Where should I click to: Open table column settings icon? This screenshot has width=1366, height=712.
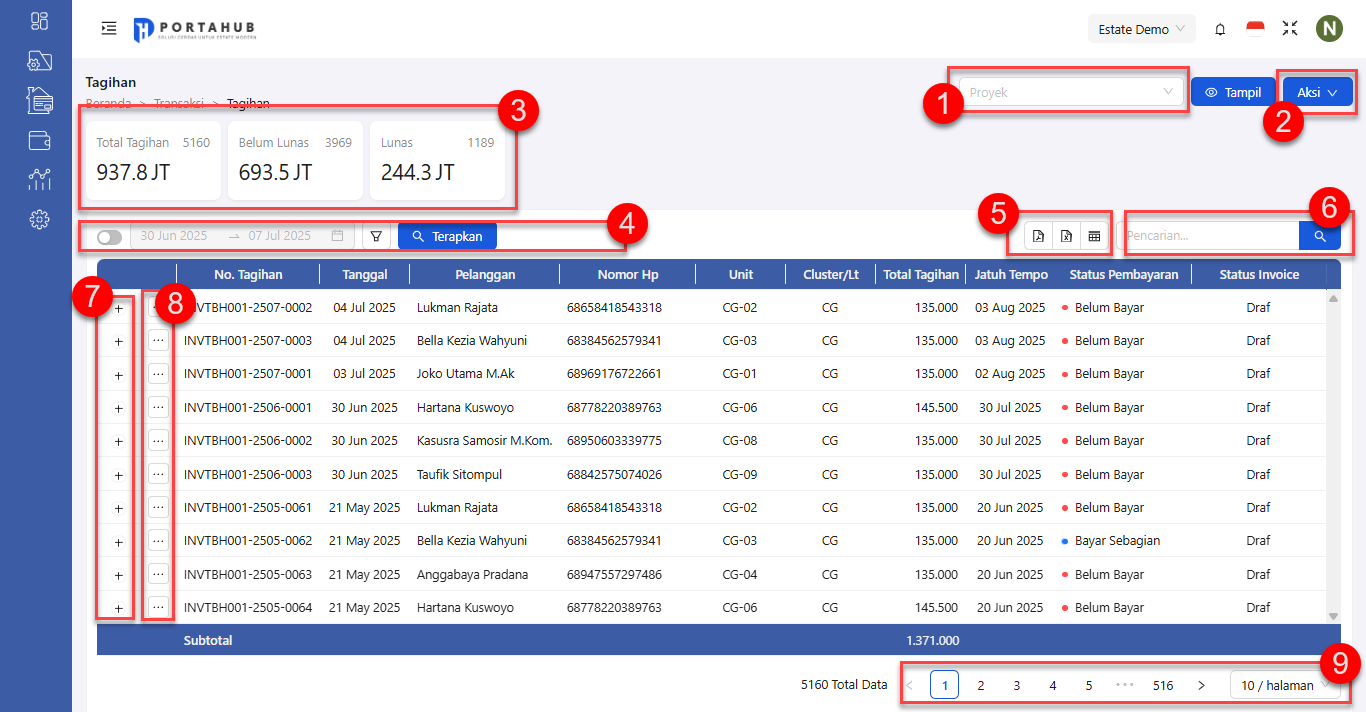tap(1094, 236)
